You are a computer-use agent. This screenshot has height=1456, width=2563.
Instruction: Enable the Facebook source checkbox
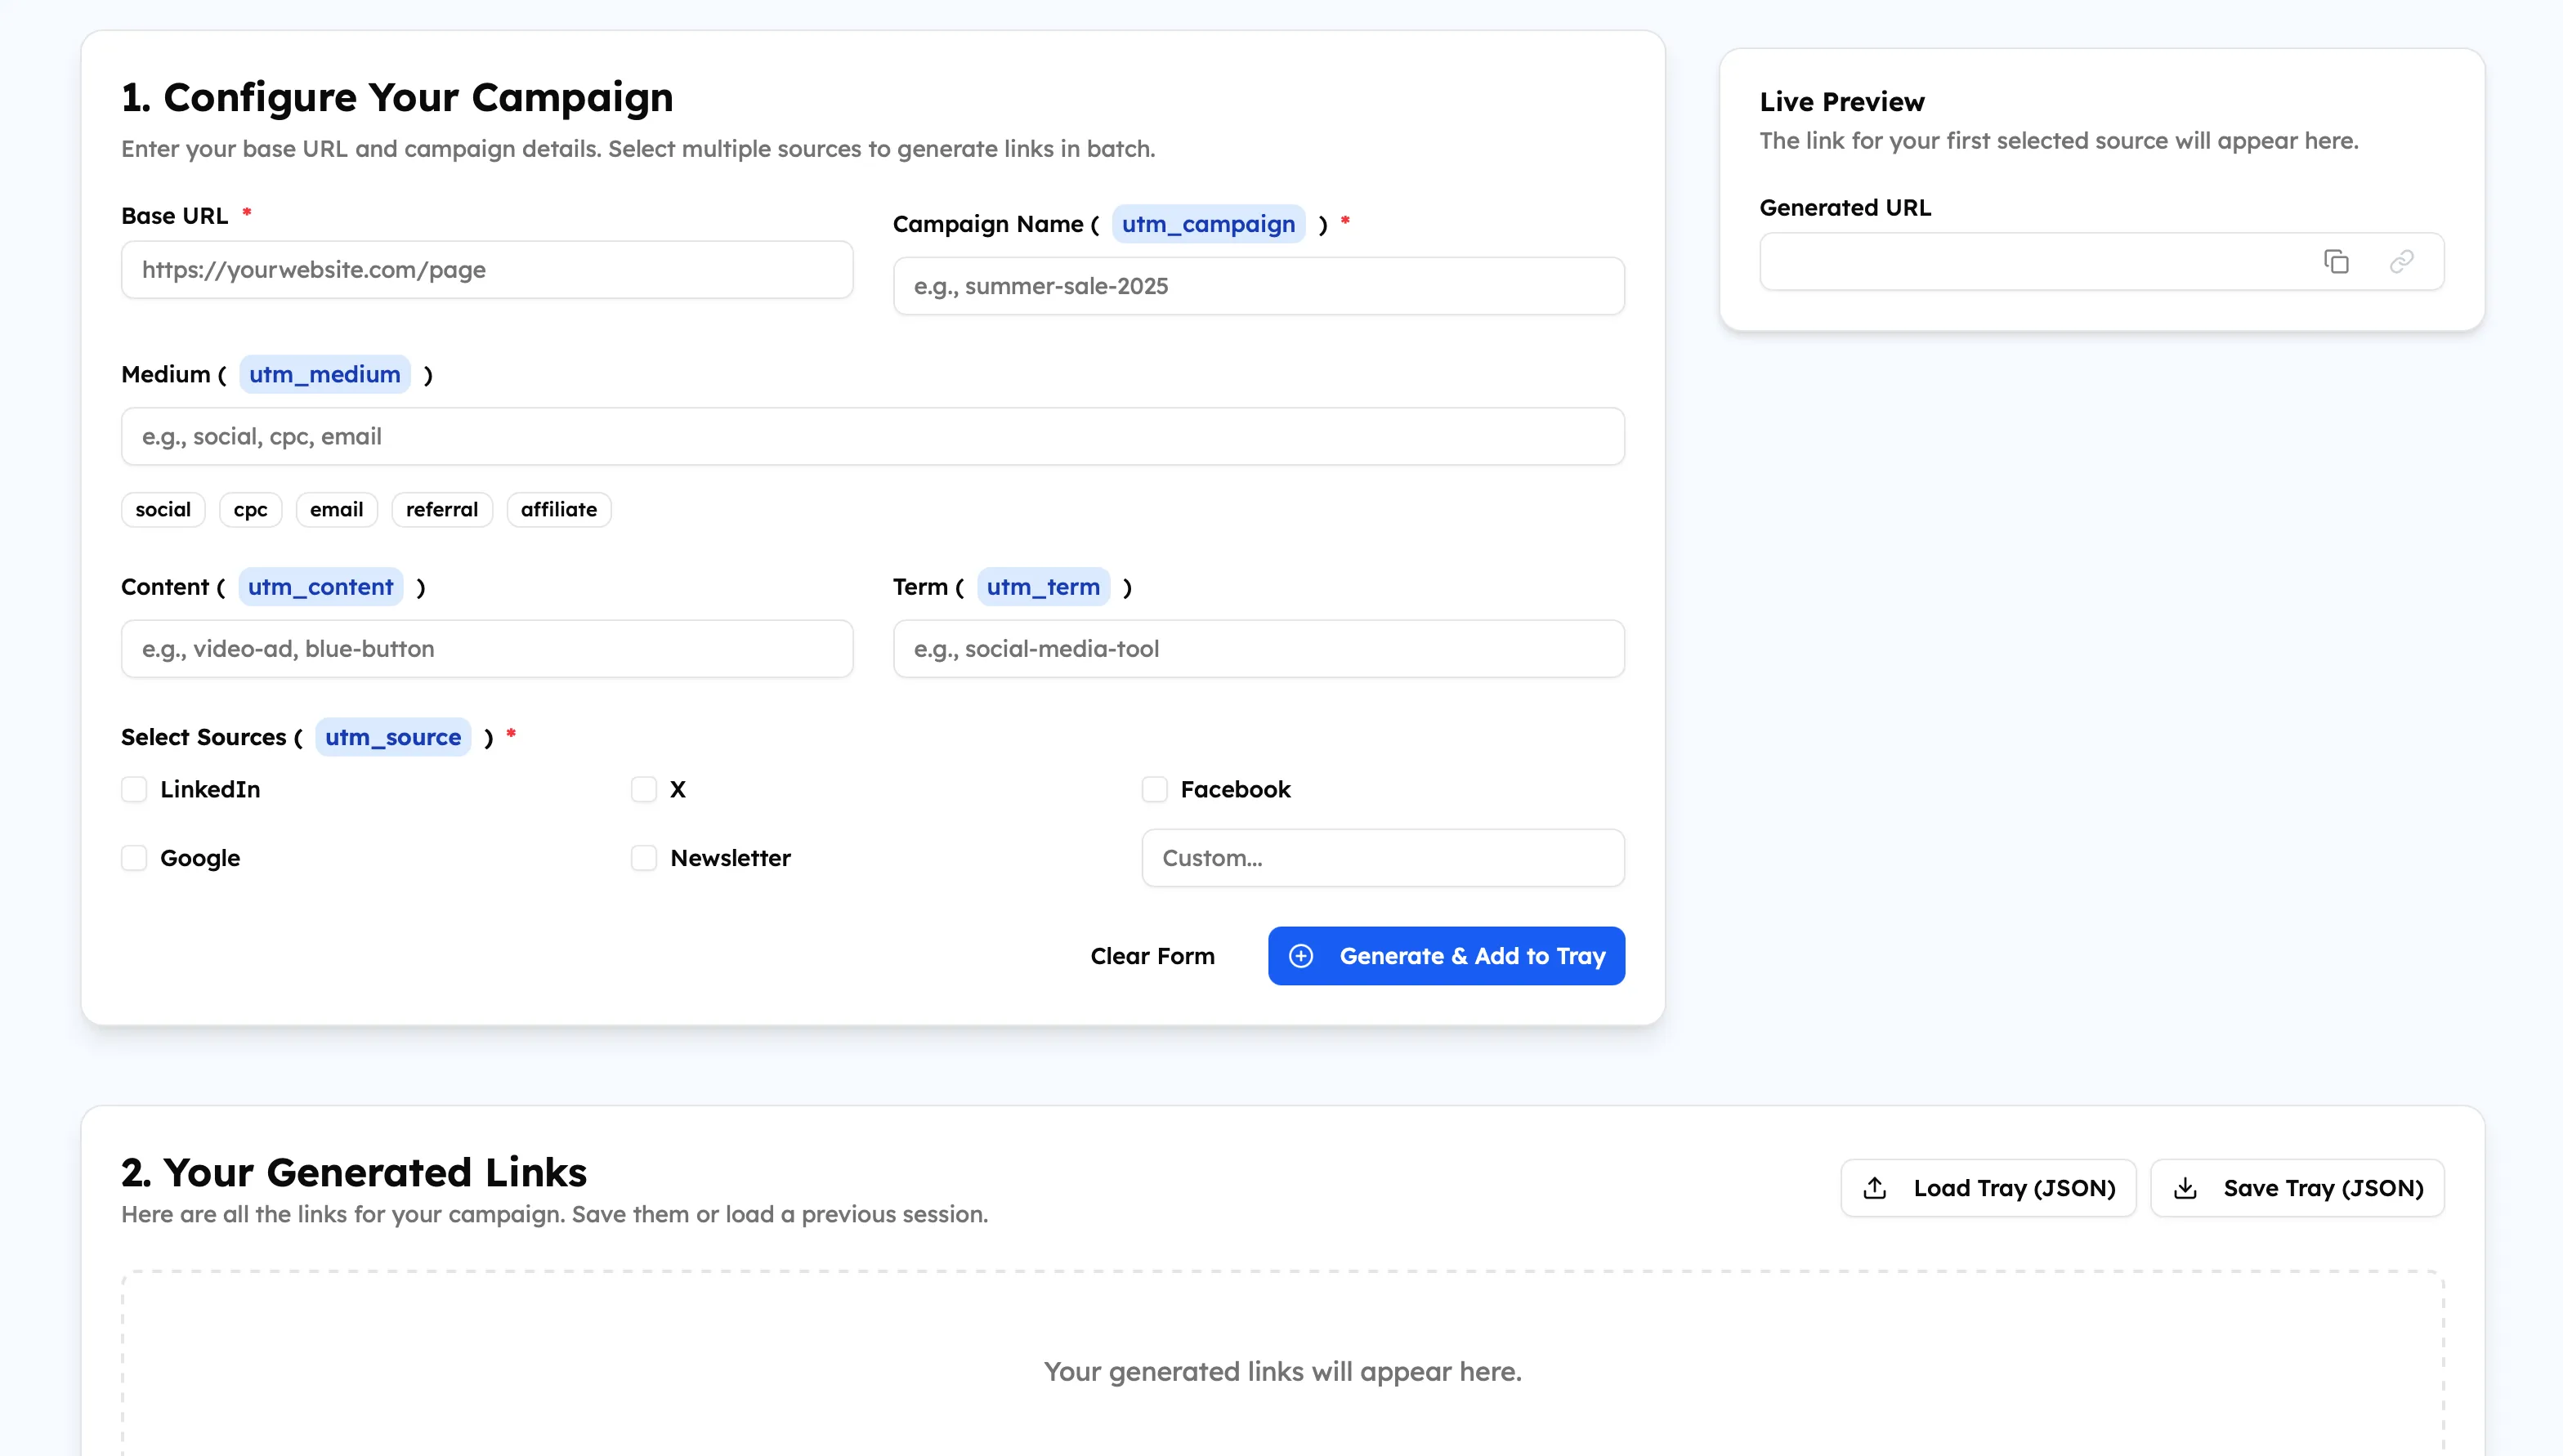tap(1155, 789)
